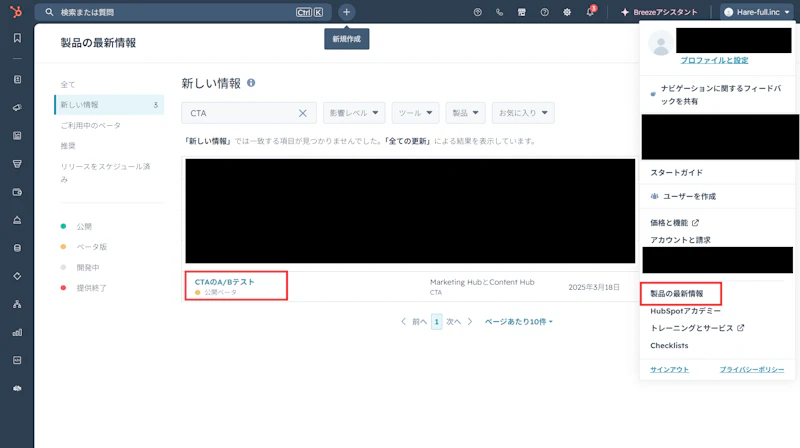
Task: Open the CRM contacts sidebar icon
Action: (x=17, y=80)
